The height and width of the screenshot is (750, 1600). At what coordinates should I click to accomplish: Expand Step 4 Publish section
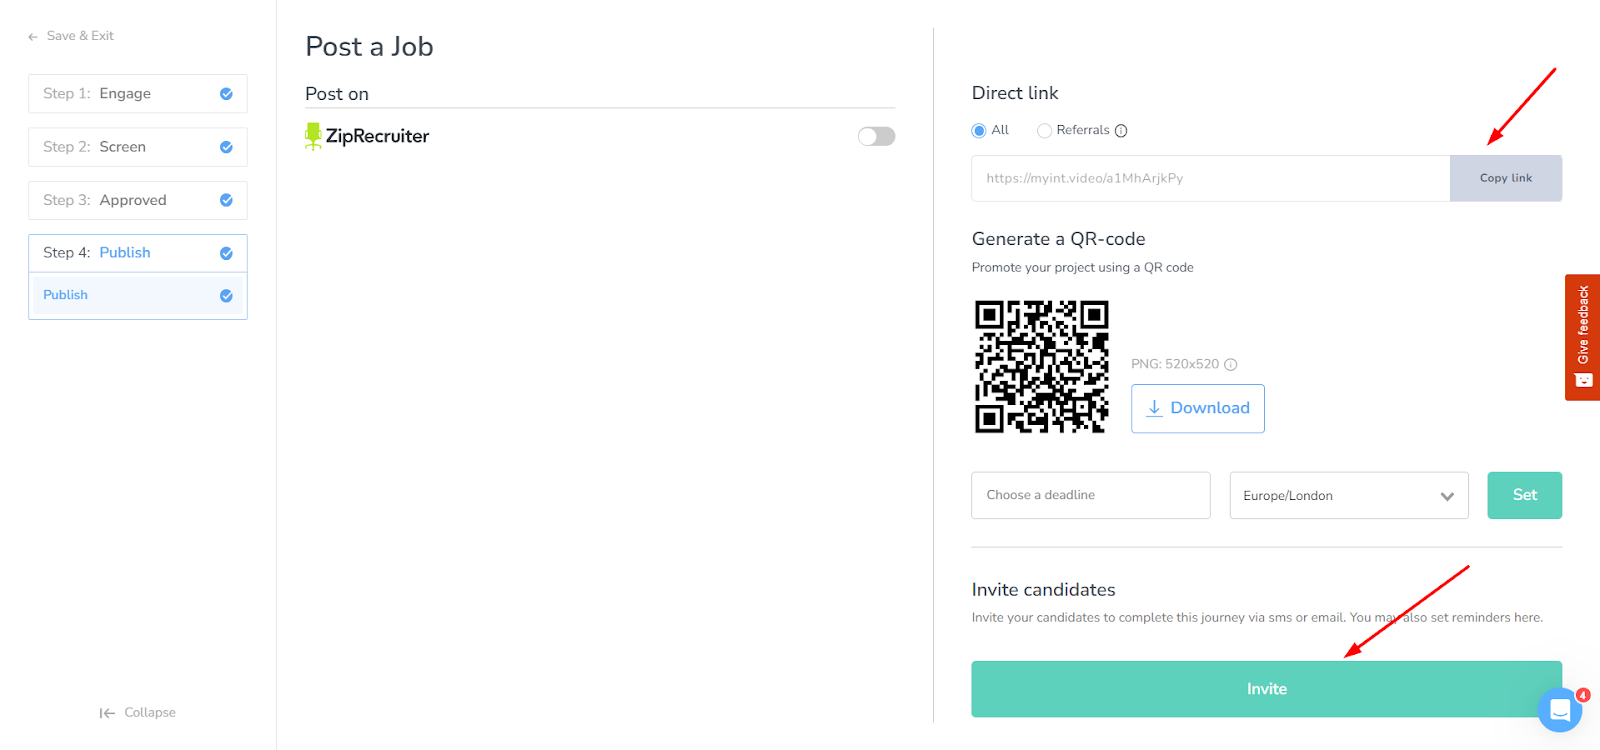point(137,253)
